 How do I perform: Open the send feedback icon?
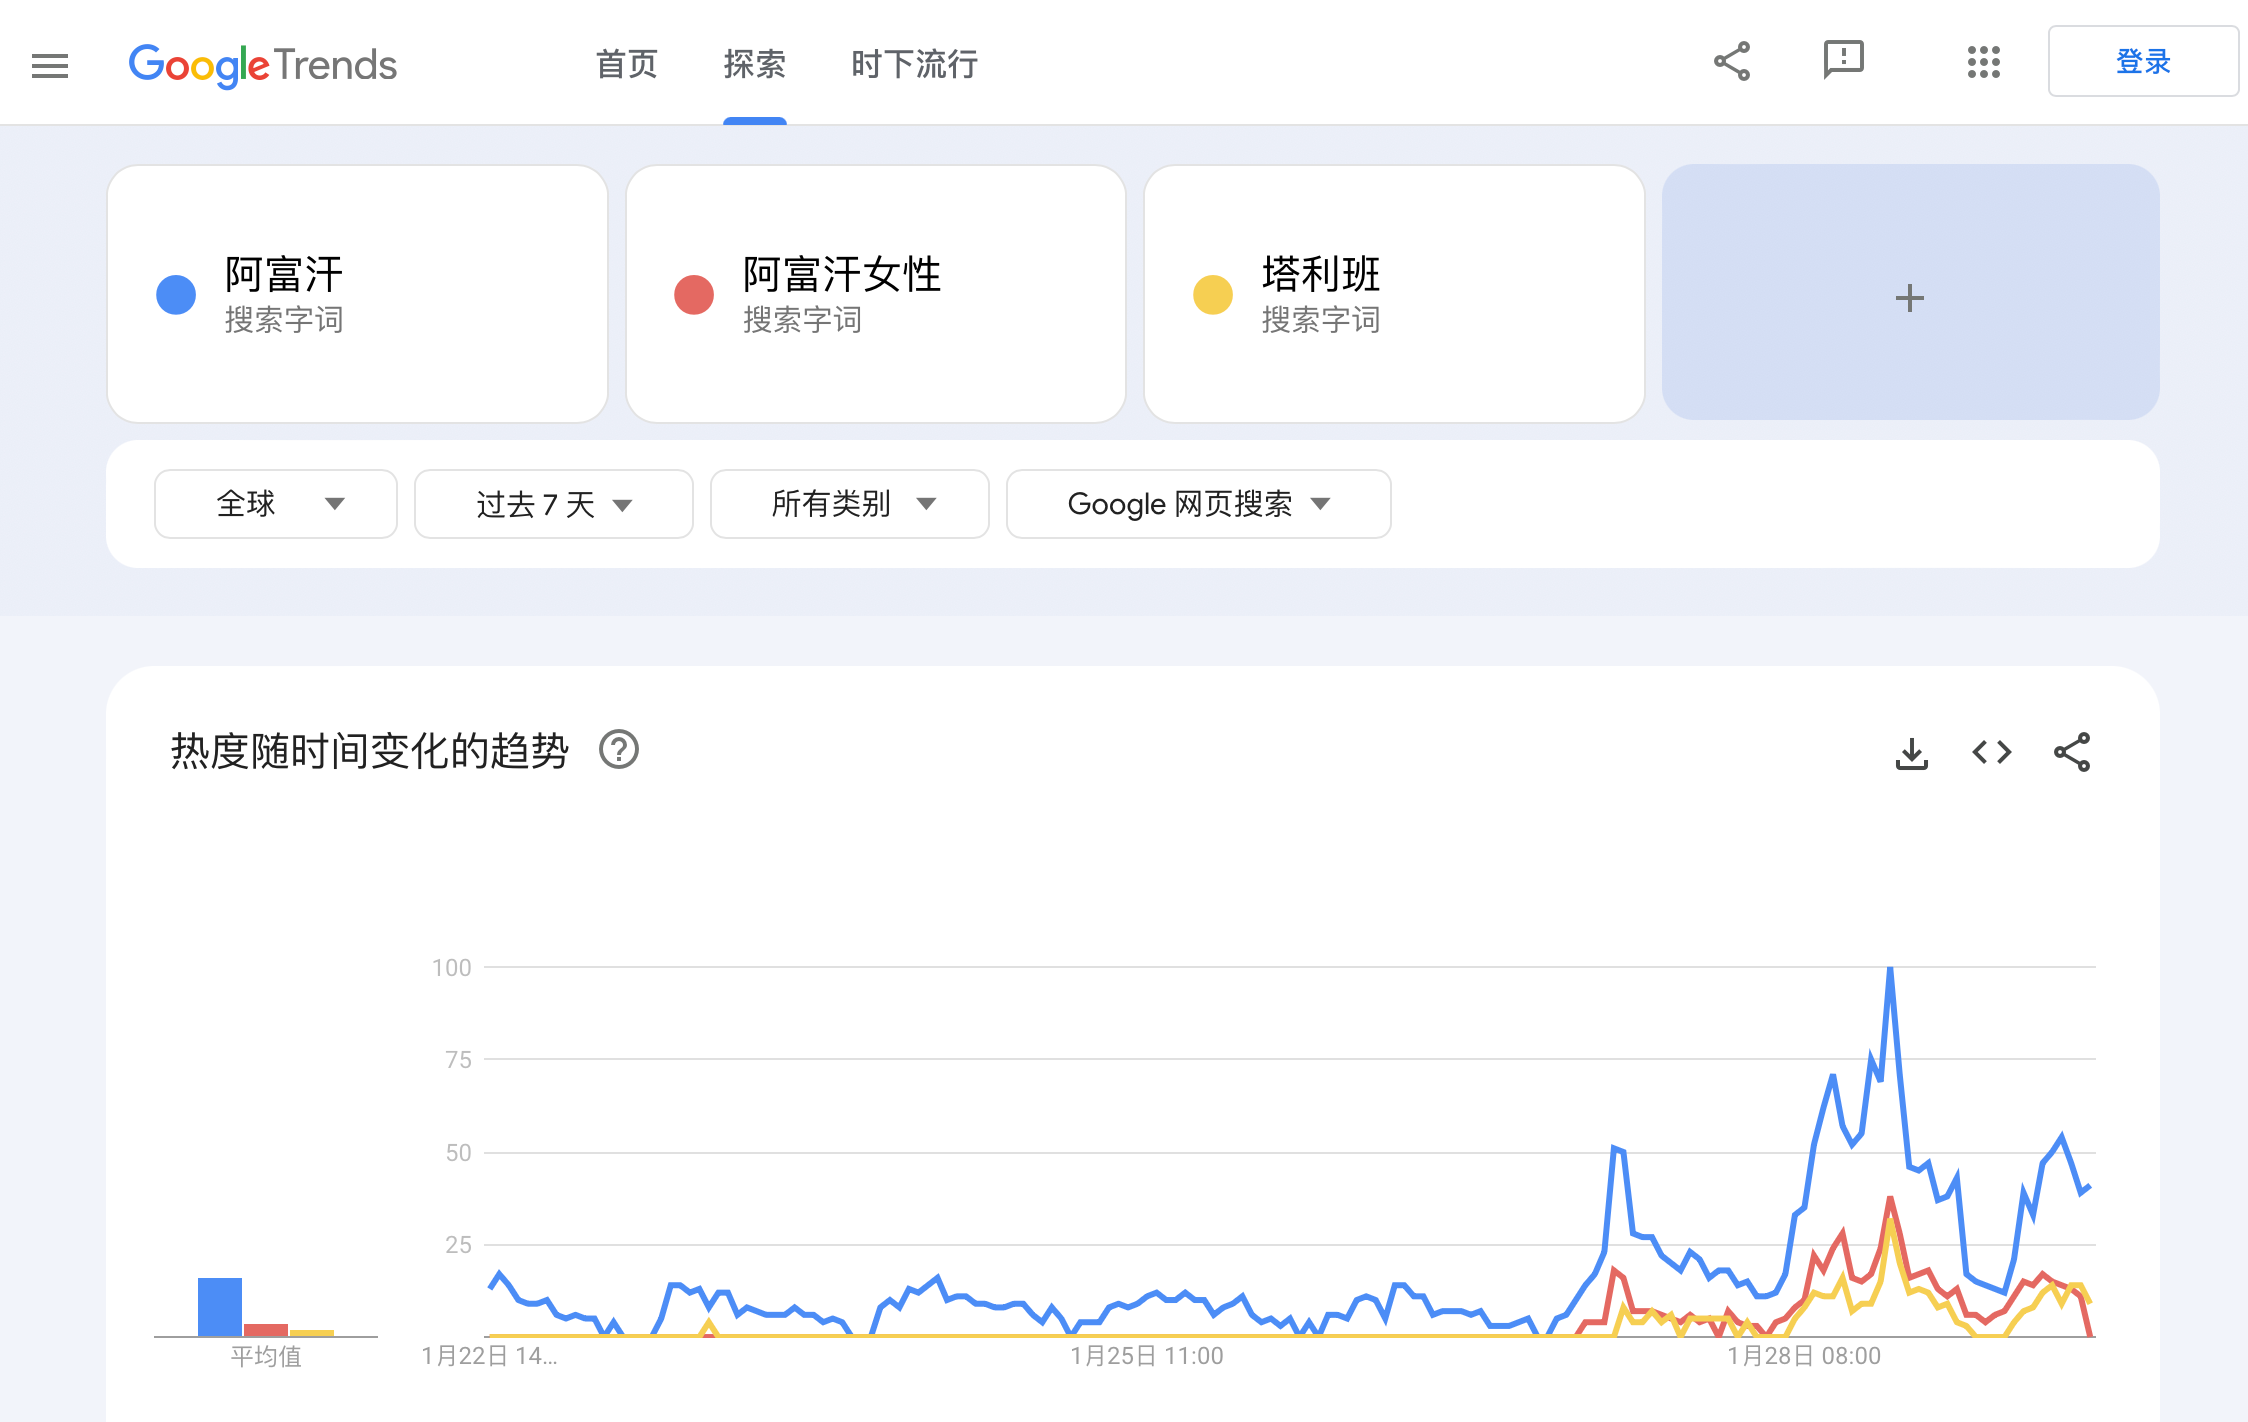(1843, 60)
